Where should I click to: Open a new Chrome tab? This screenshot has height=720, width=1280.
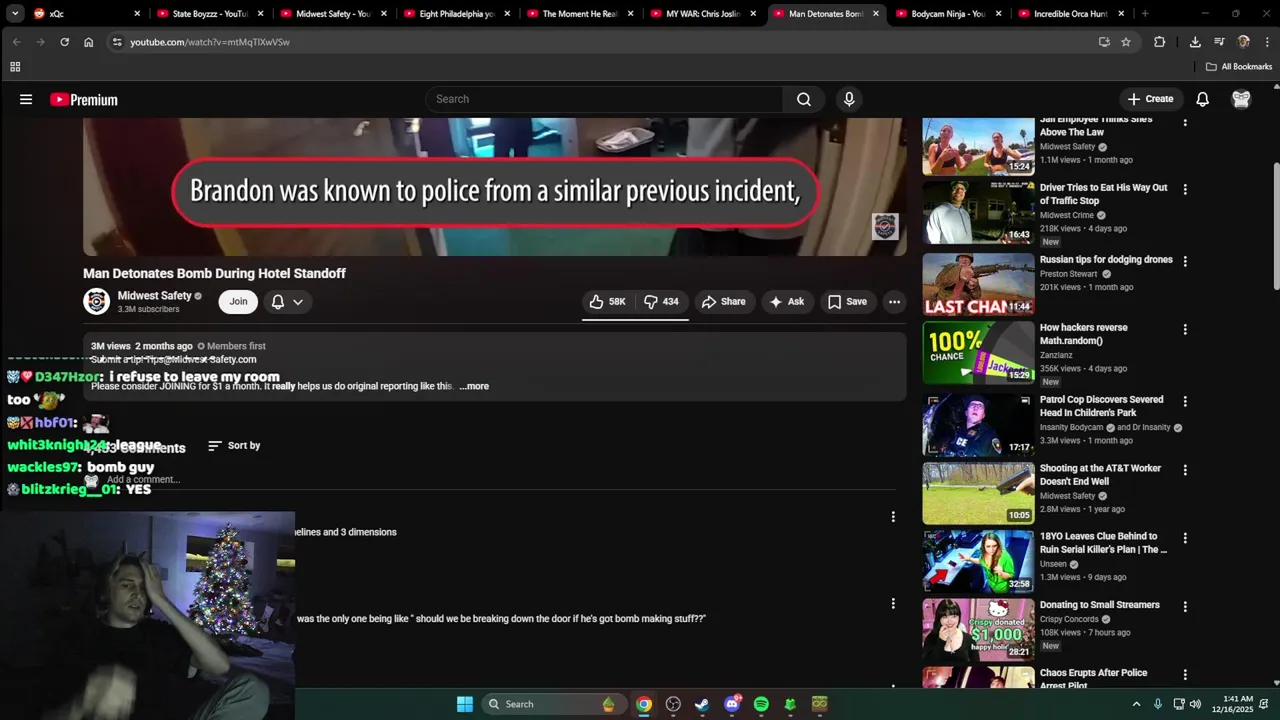coord(1145,14)
